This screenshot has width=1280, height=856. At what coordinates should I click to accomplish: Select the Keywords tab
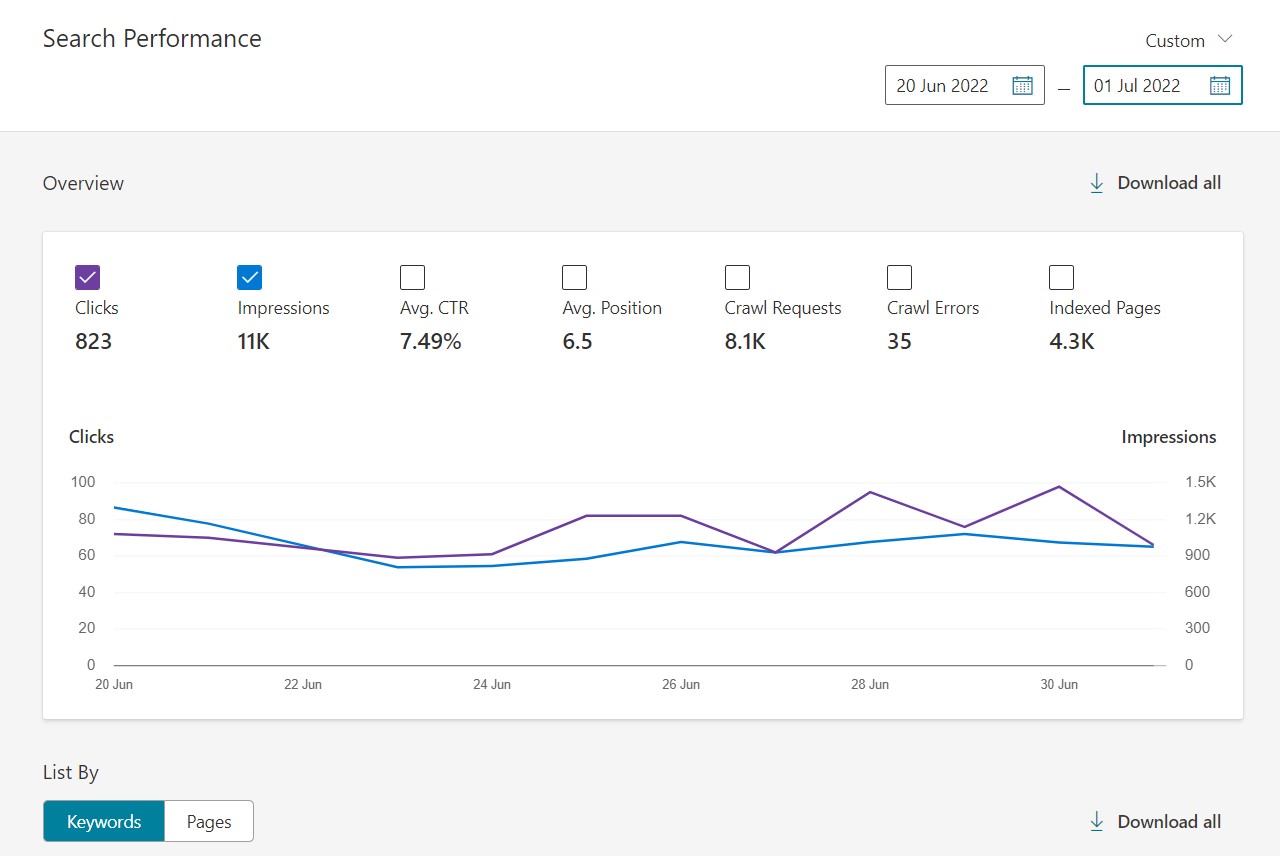click(x=104, y=822)
